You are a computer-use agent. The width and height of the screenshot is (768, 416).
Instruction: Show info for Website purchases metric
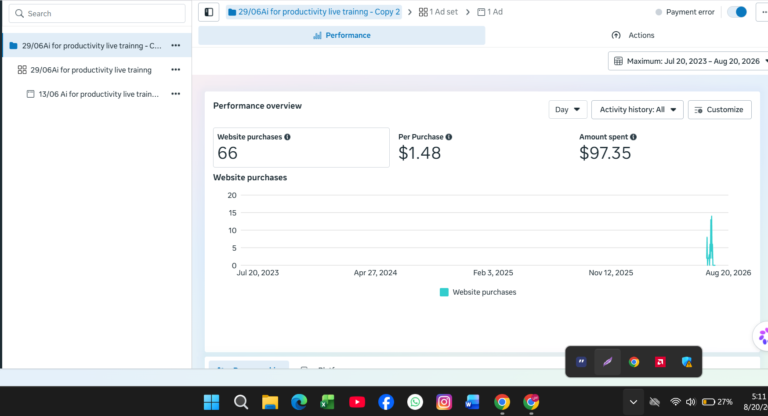click(288, 137)
